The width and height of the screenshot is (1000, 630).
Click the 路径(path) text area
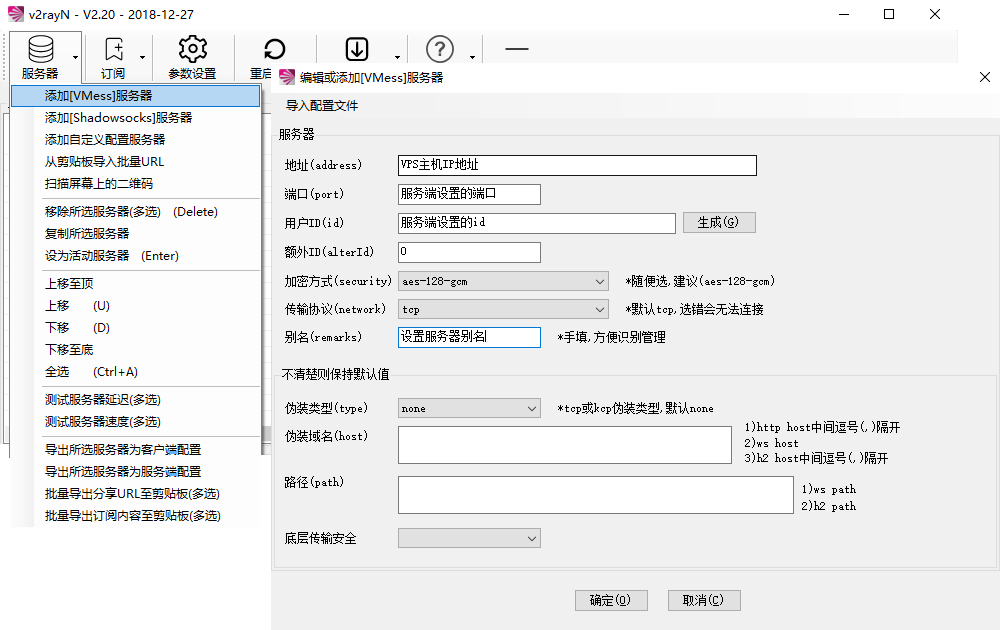coord(596,494)
